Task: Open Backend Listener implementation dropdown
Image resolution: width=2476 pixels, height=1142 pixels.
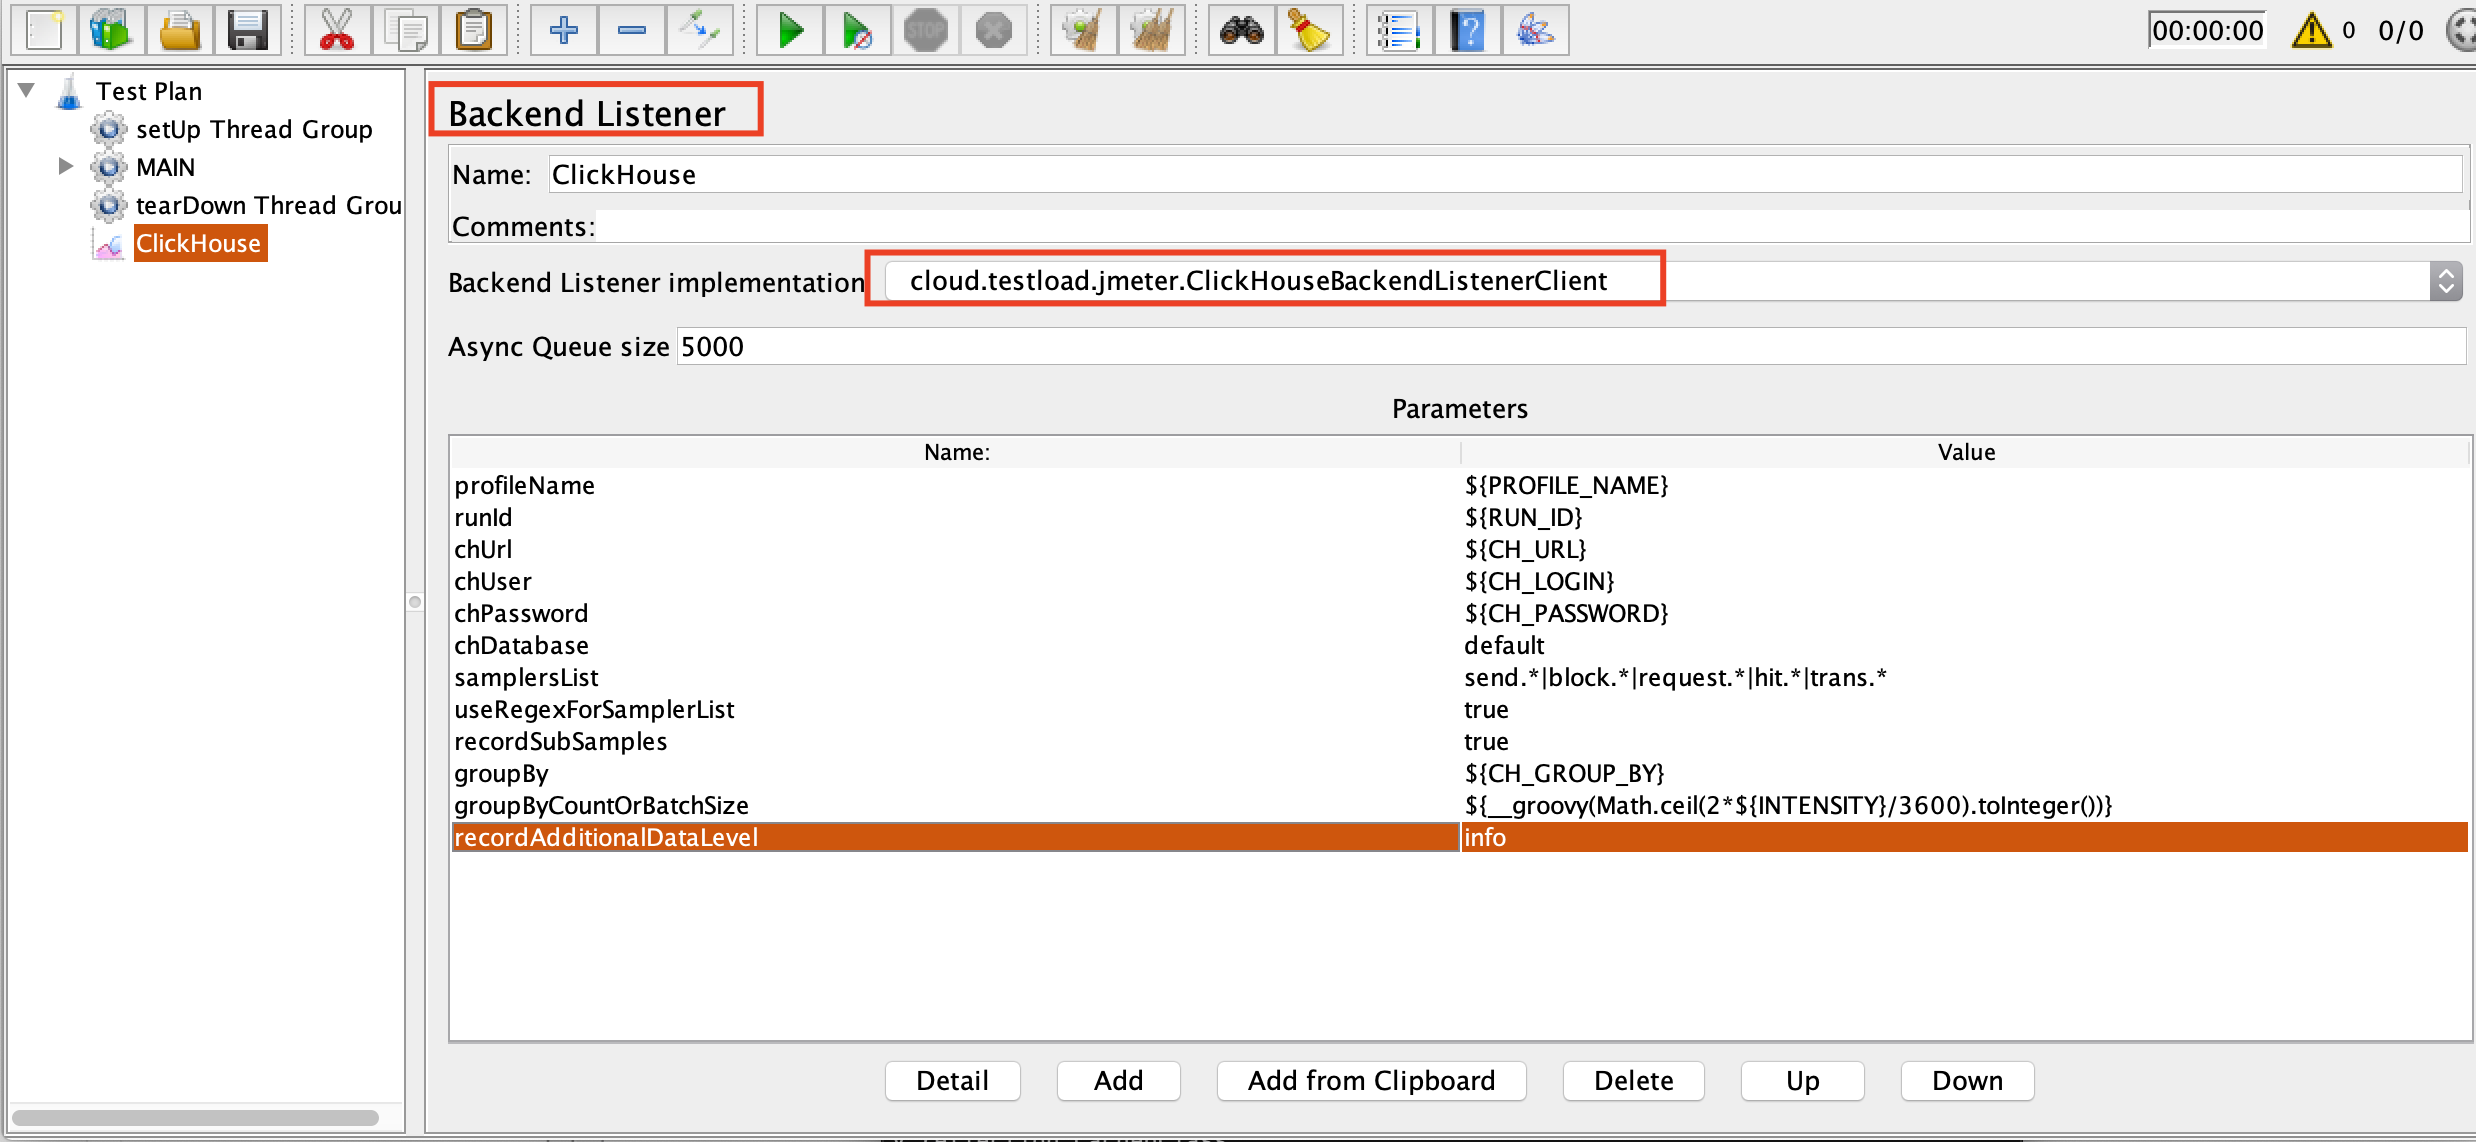Action: (2445, 282)
